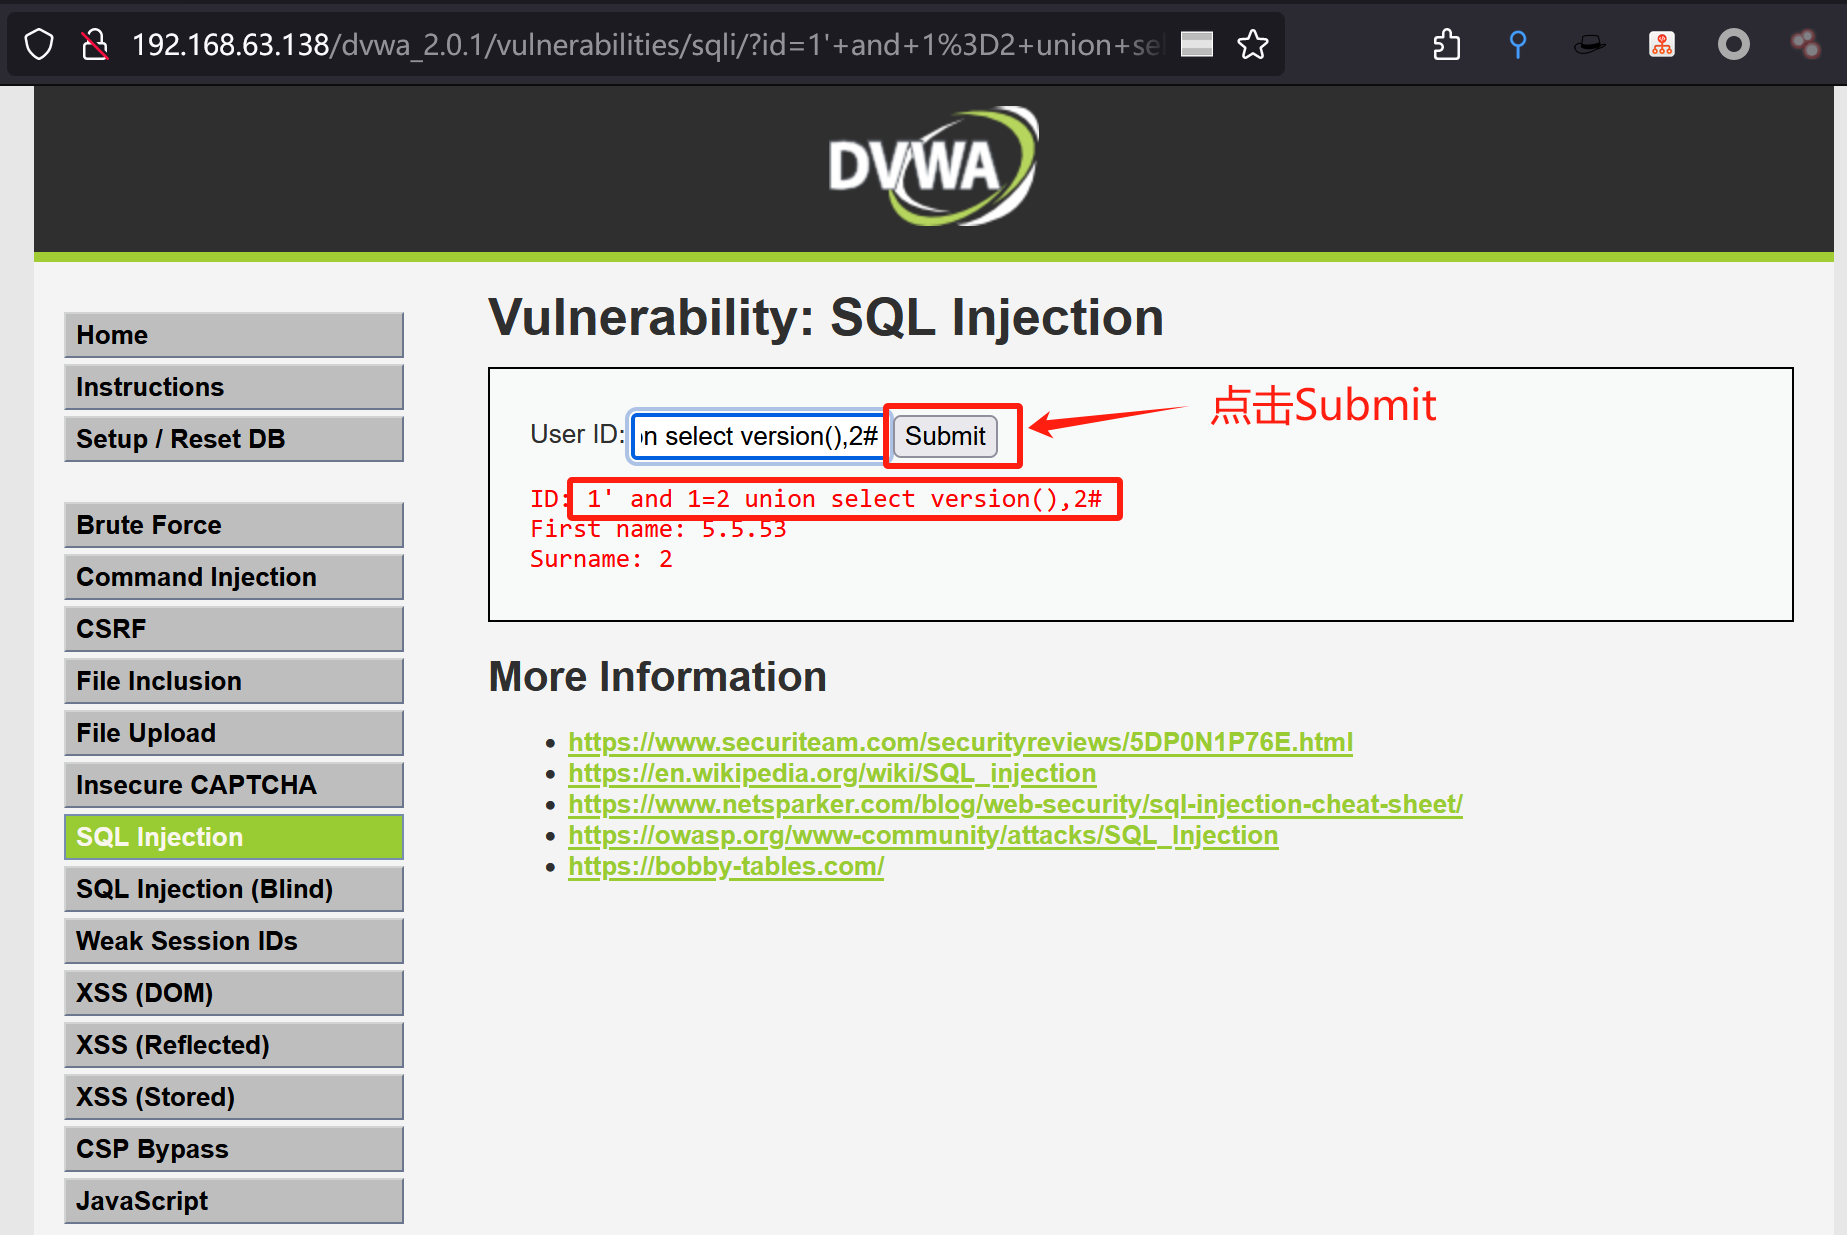Click the 'First name: 5.5.53' result text
Screen dimensions: 1847x1235
658,529
